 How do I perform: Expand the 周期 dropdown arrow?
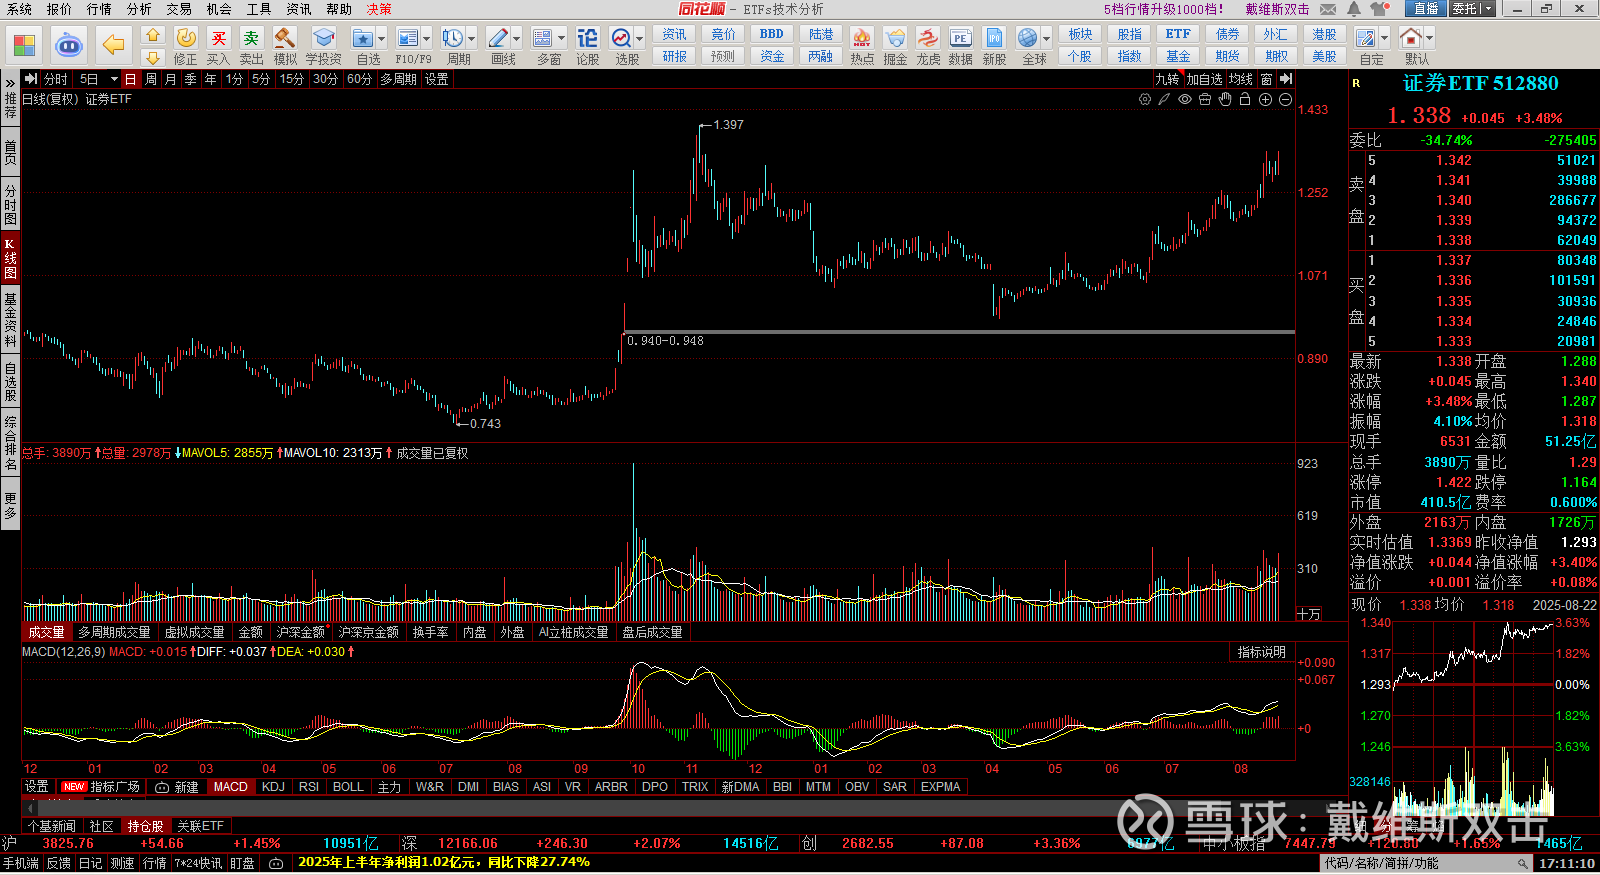coord(472,38)
